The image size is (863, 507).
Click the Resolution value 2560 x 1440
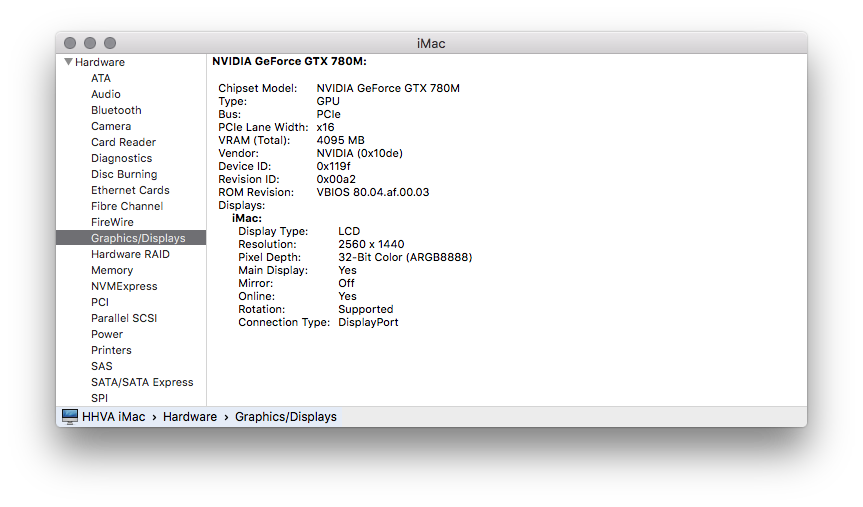pyautogui.click(x=371, y=244)
